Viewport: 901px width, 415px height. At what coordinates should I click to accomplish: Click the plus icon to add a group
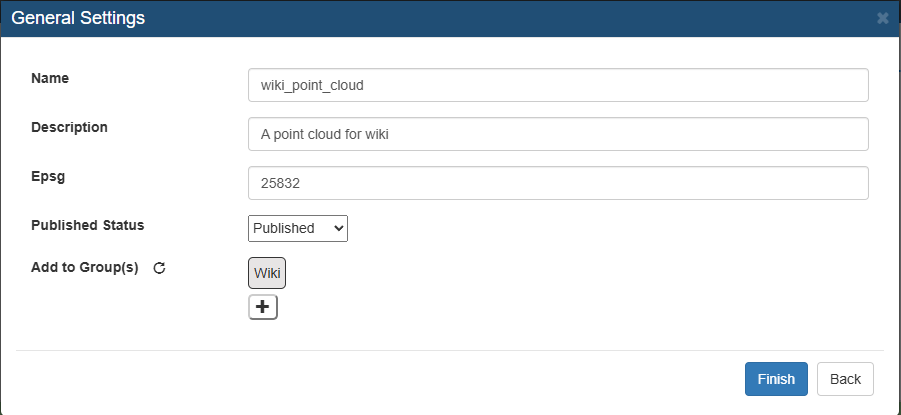click(263, 307)
